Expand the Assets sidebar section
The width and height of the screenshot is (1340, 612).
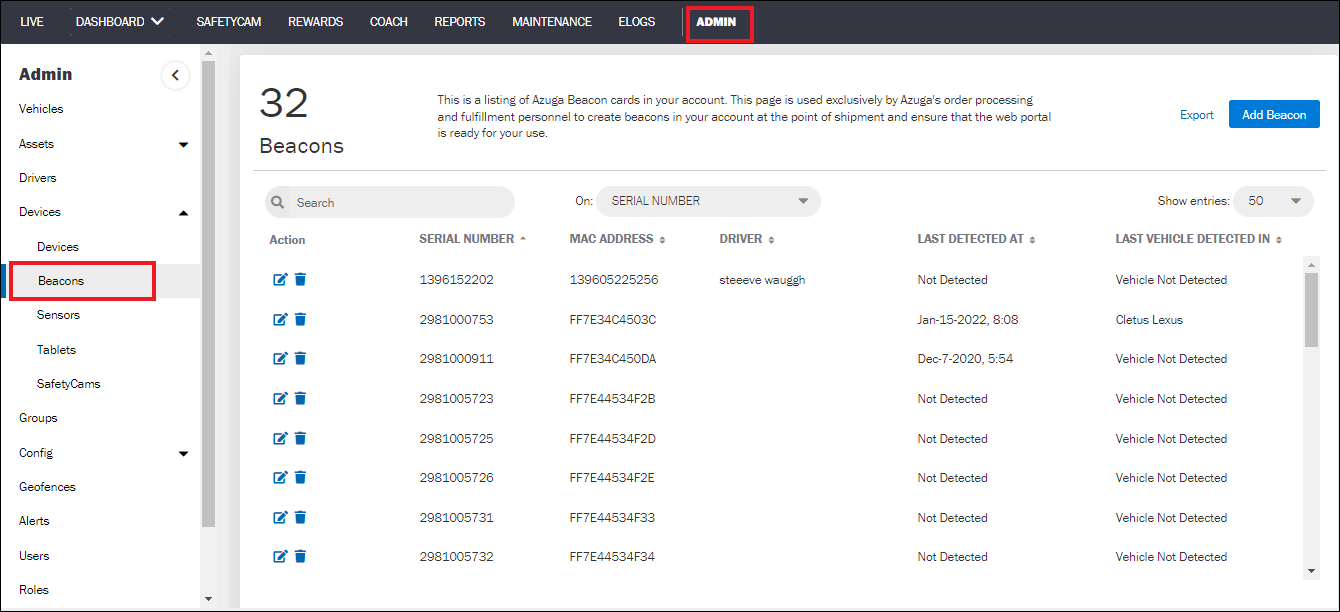(183, 144)
